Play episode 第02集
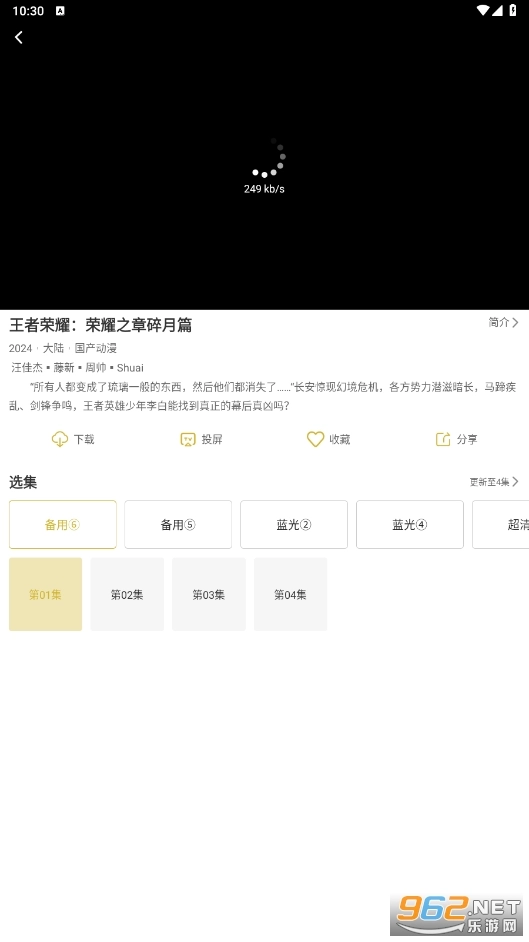The height and width of the screenshot is (942, 529). pyautogui.click(x=127, y=594)
